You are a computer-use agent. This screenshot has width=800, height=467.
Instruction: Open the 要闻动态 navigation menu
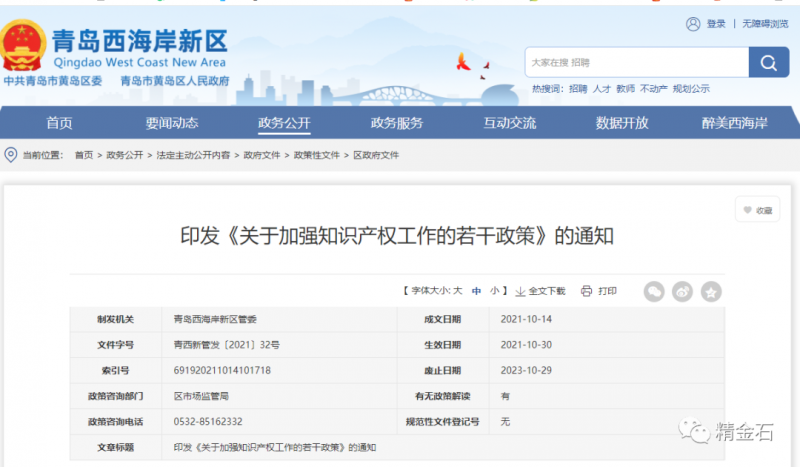click(x=172, y=123)
